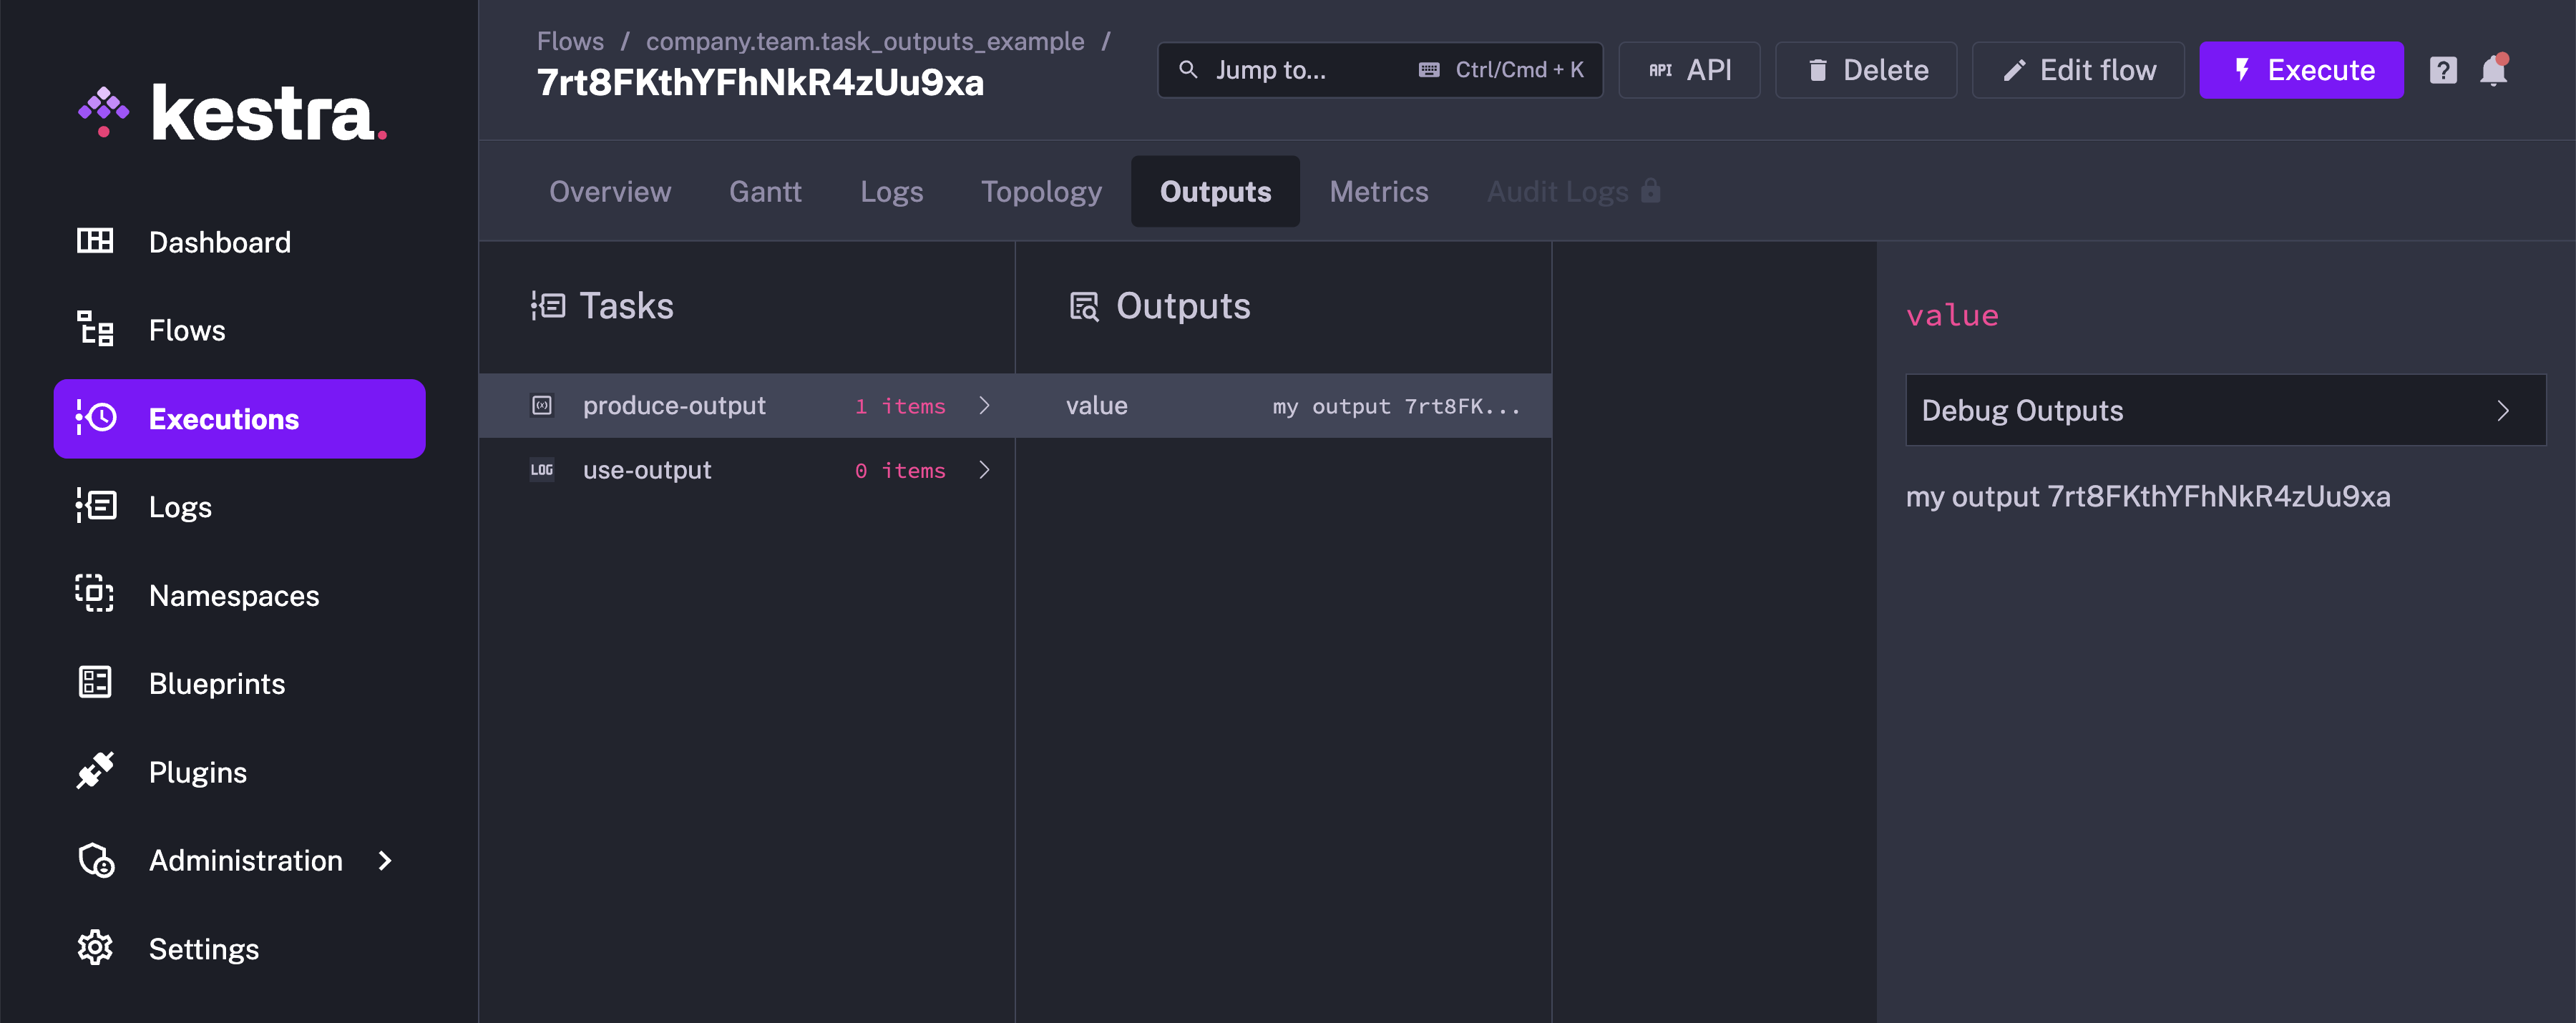
Task: Open the Dashboard from the sidebar
Action: (218, 242)
